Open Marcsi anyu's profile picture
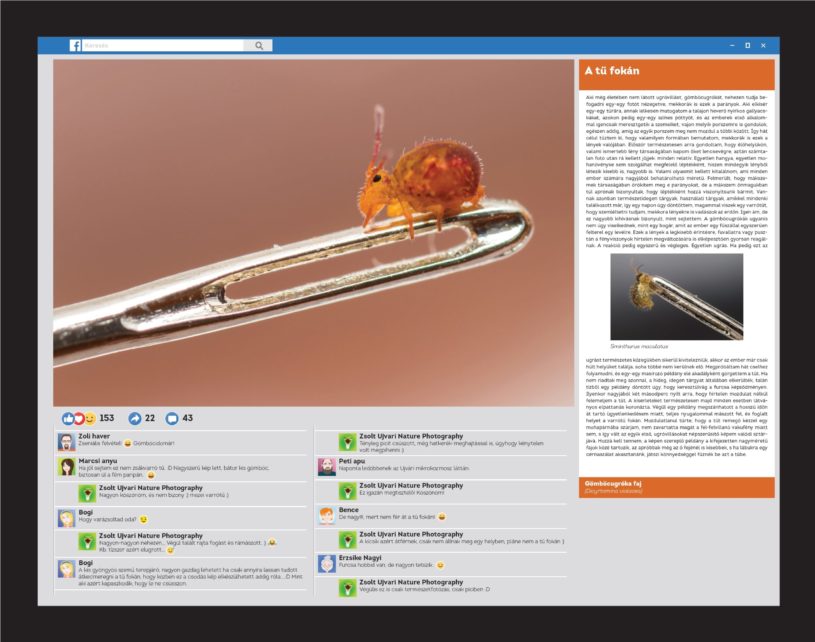The width and height of the screenshot is (815, 642). (66, 467)
